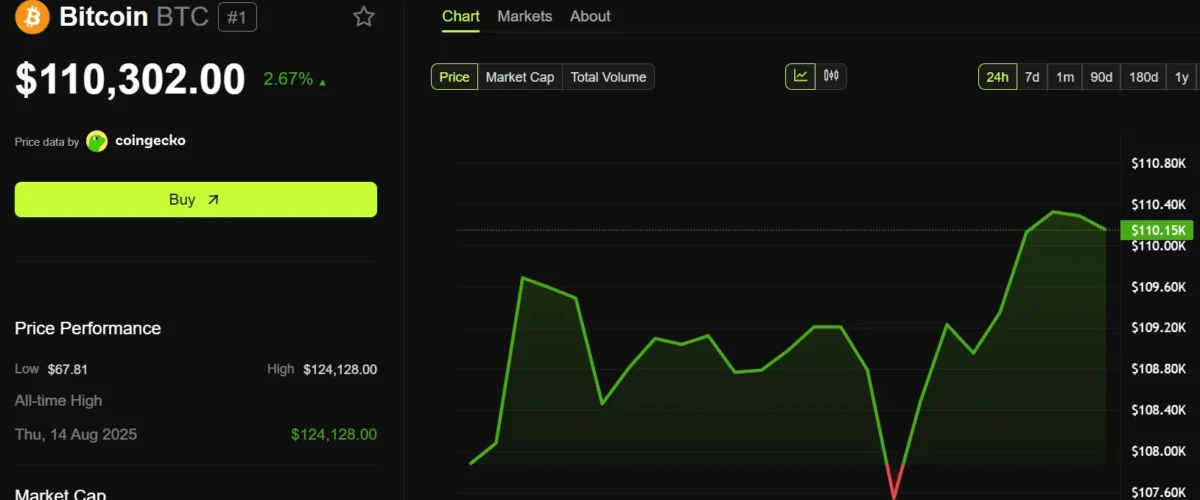Screen dimensions: 1200x500
Task: Click the coingecko price data link
Action: click(x=148, y=141)
